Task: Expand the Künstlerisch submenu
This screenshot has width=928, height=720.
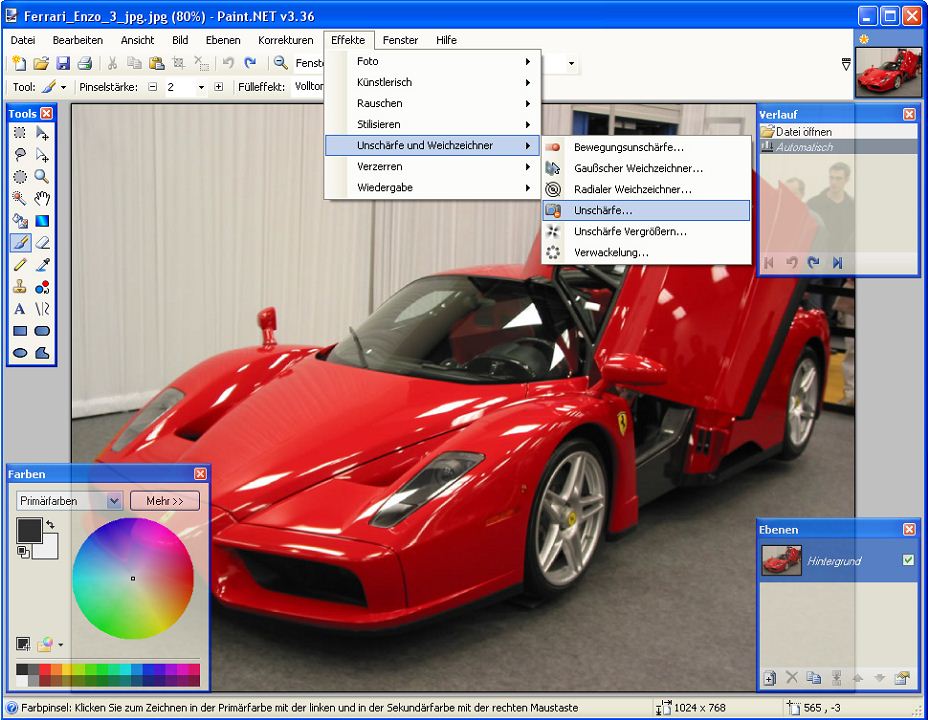Action: coord(433,82)
